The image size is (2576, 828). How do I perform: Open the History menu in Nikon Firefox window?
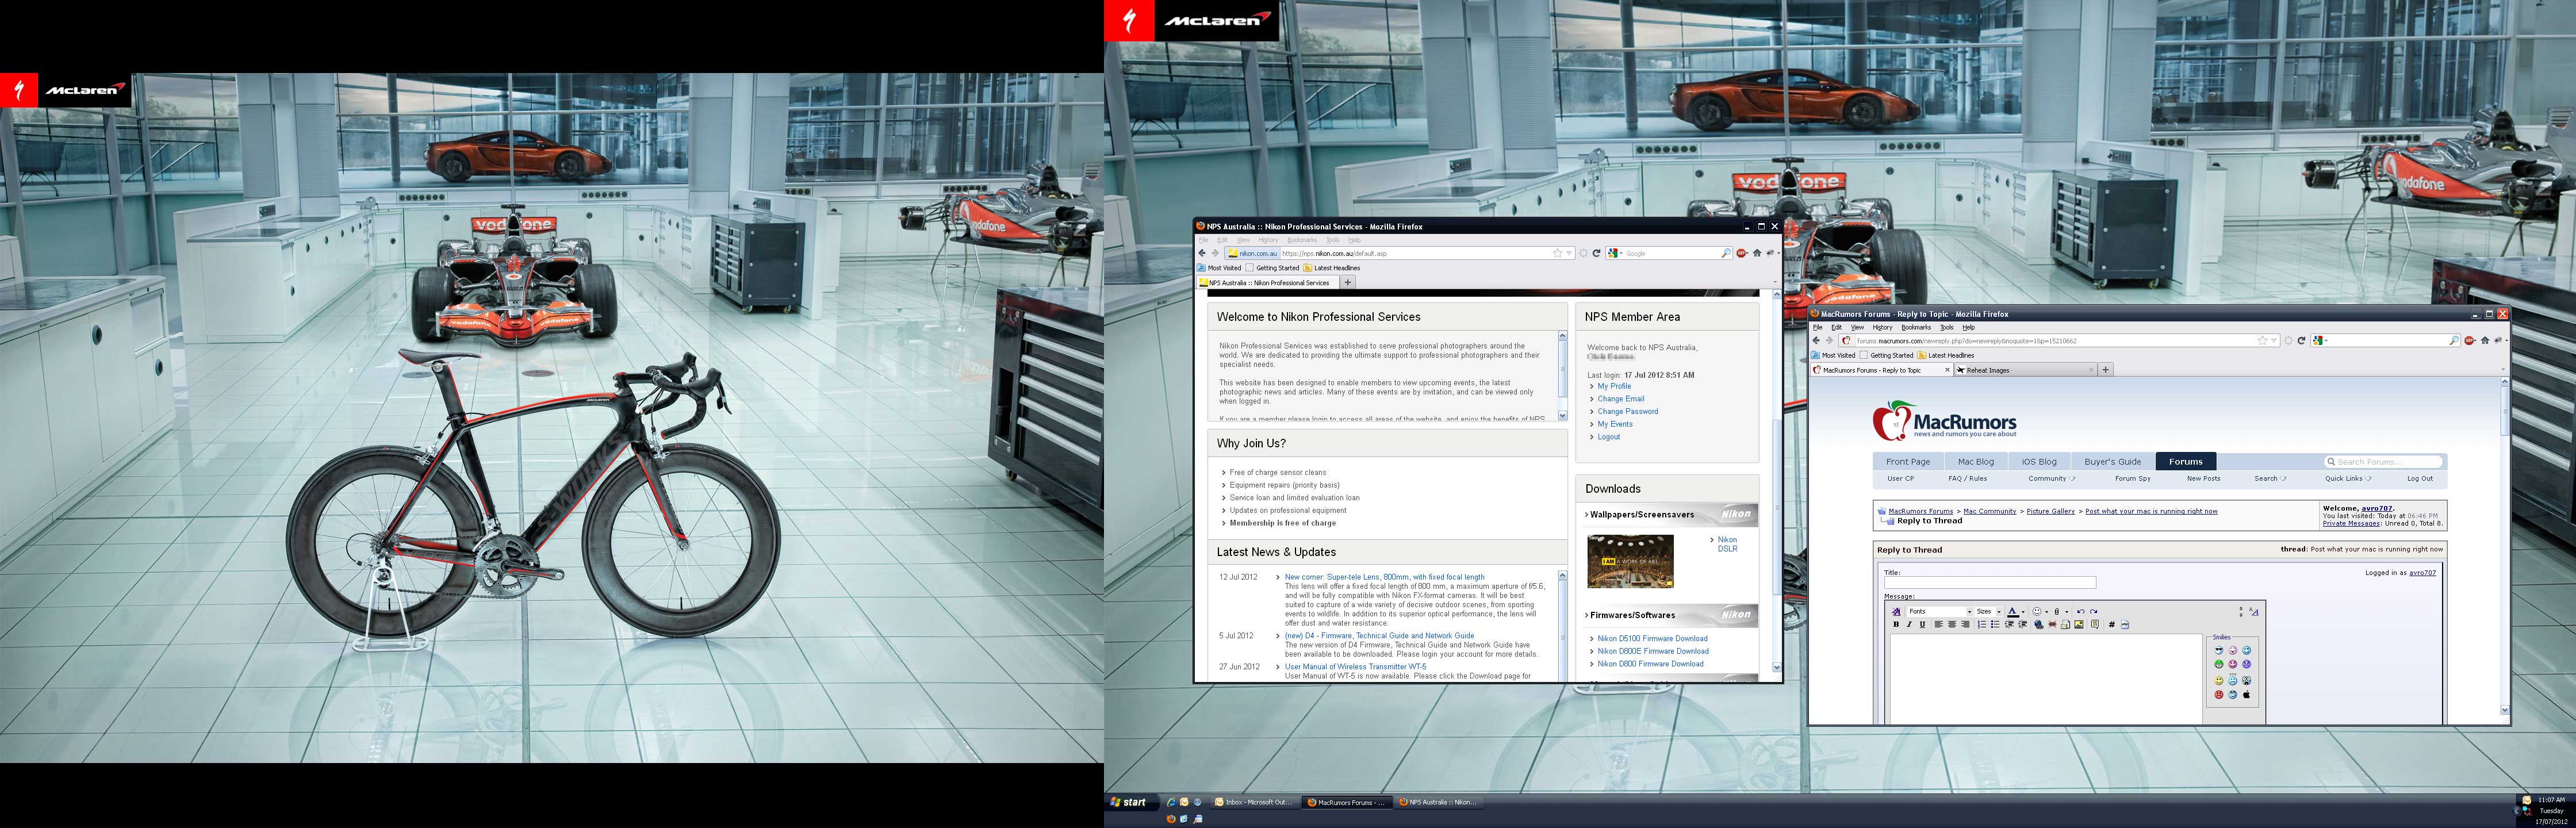1268,240
